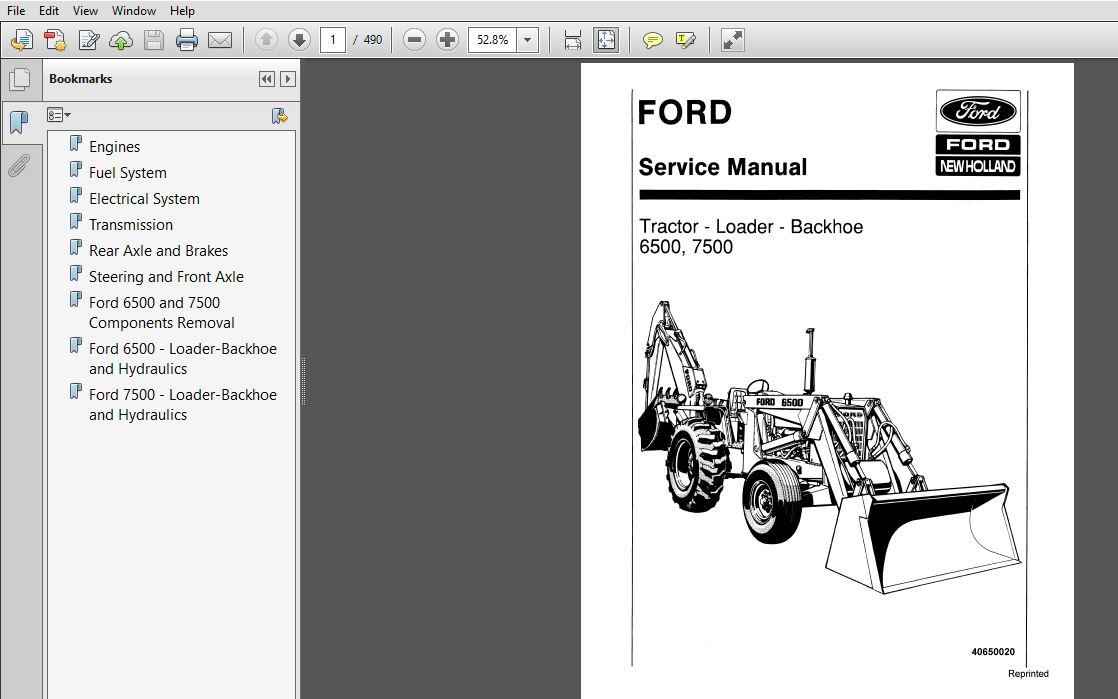Click the Print icon
Image resolution: width=1118 pixels, height=699 pixels.
click(x=187, y=40)
